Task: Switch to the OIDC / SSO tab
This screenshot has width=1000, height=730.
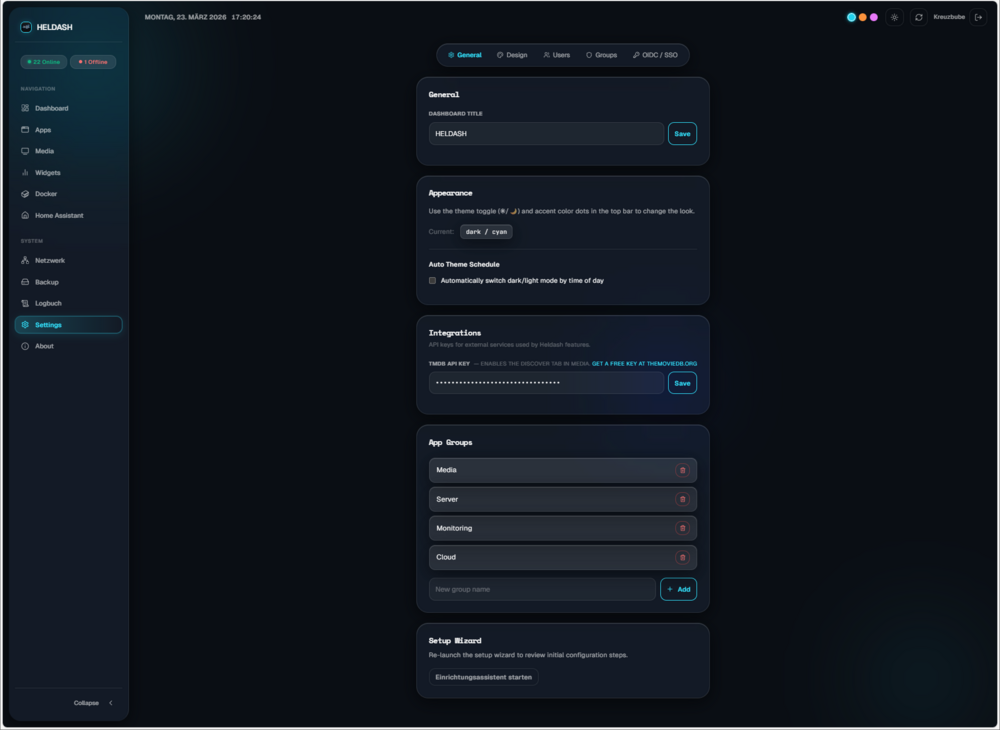Action: 655,55
